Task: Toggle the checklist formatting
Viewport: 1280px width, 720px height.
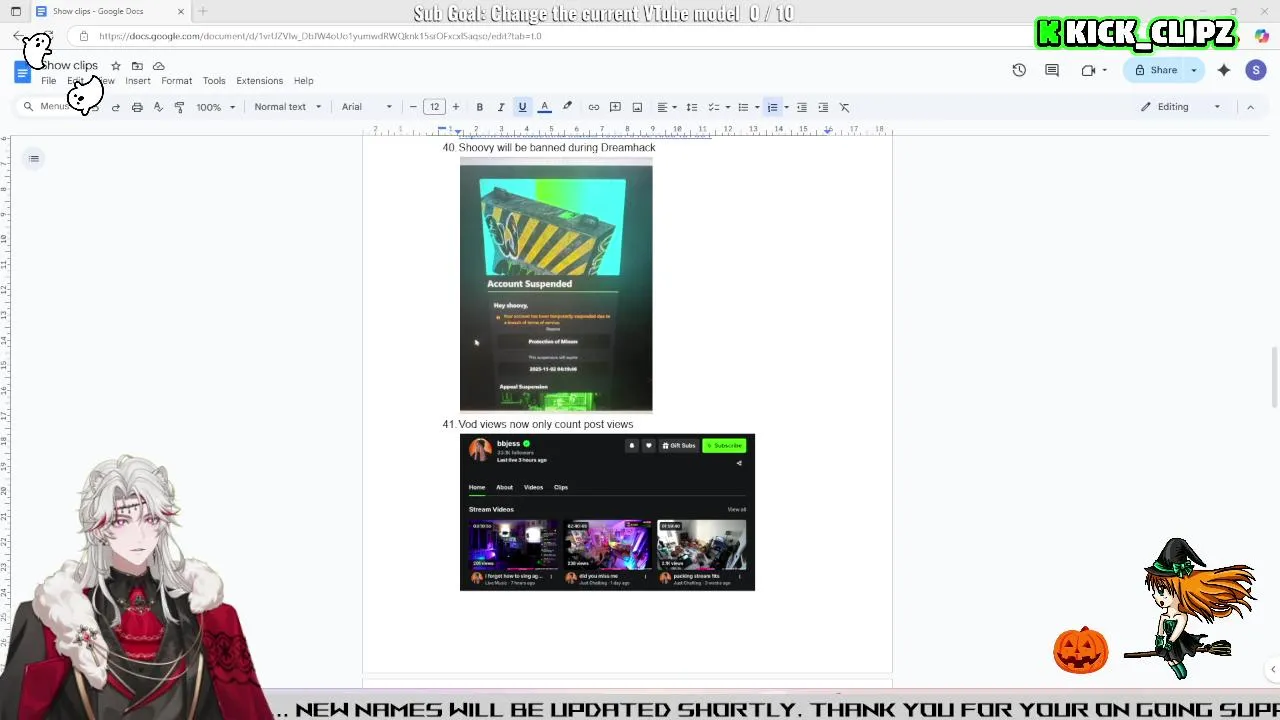Action: tap(713, 107)
